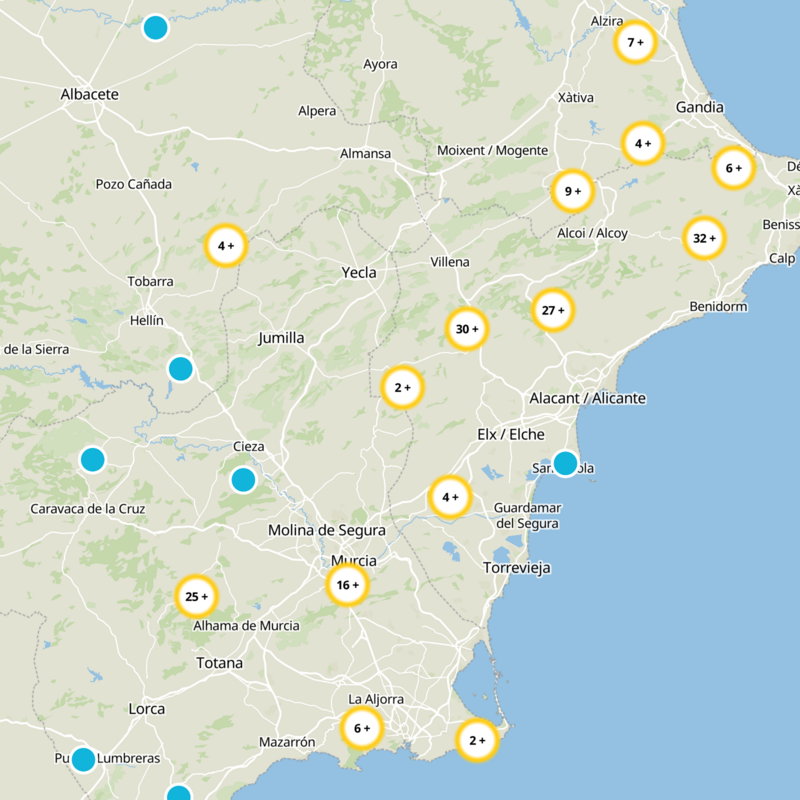Select the blue marker at Puerto Lumbreras
The height and width of the screenshot is (800, 800).
pos(83,759)
